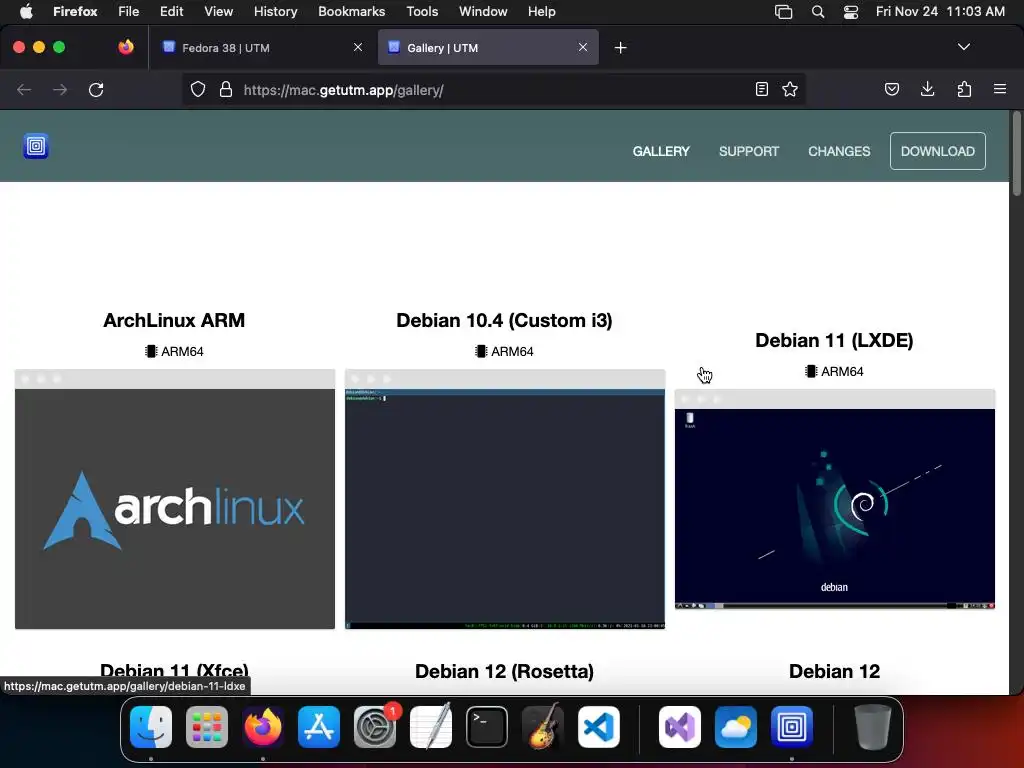
Task: Close the Gallery | UTM tab
Action: (x=583, y=47)
